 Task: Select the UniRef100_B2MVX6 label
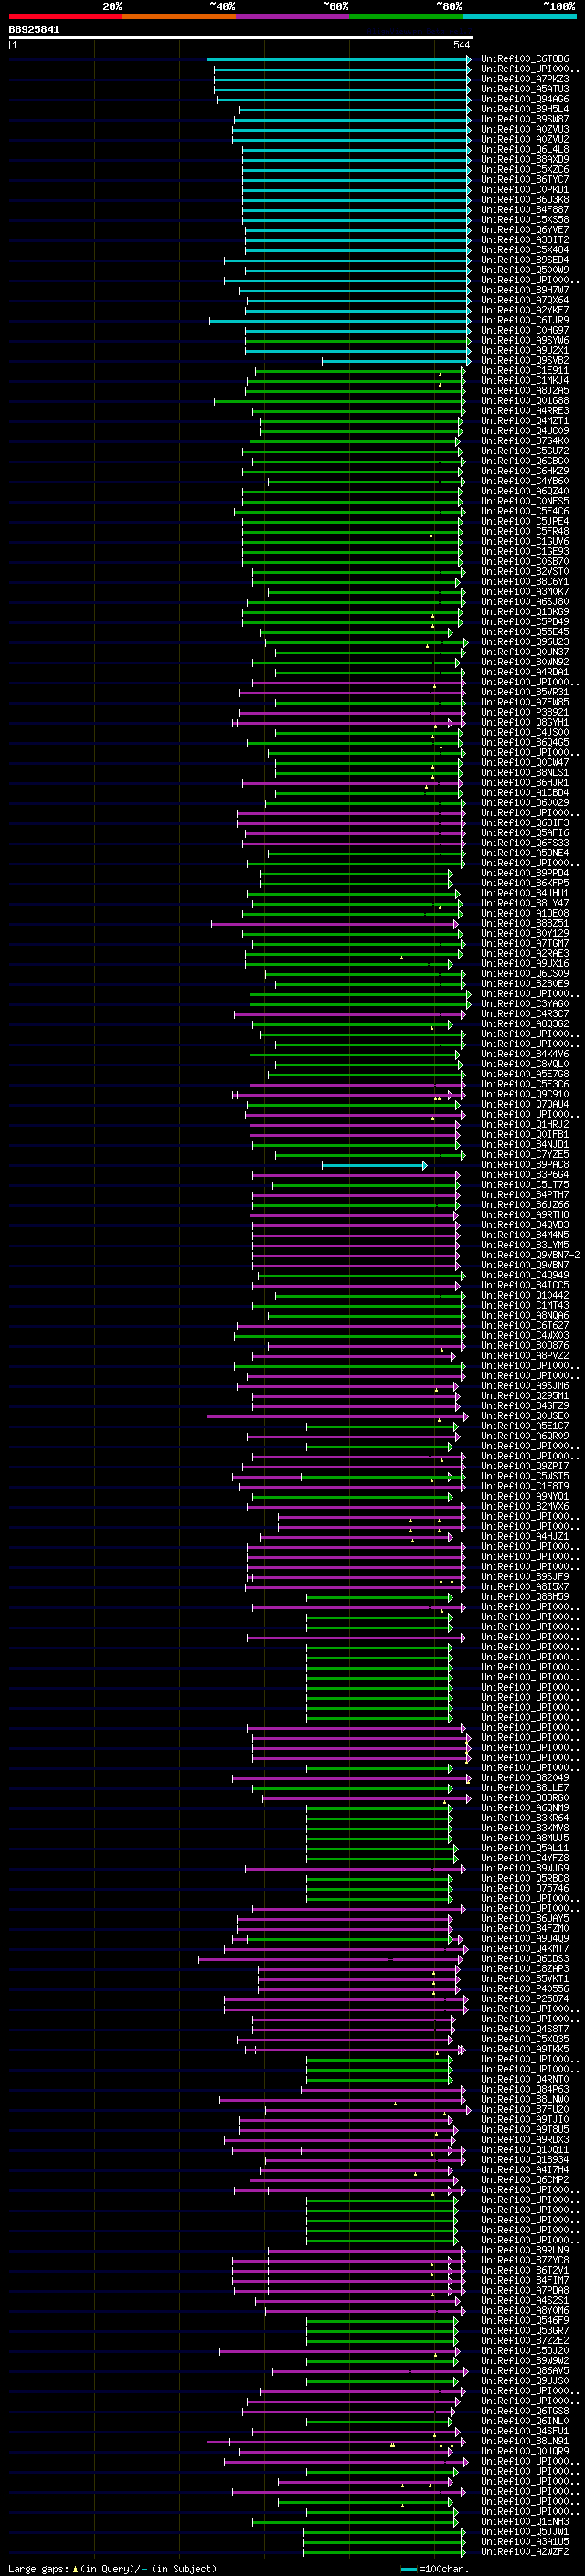click(x=524, y=1506)
